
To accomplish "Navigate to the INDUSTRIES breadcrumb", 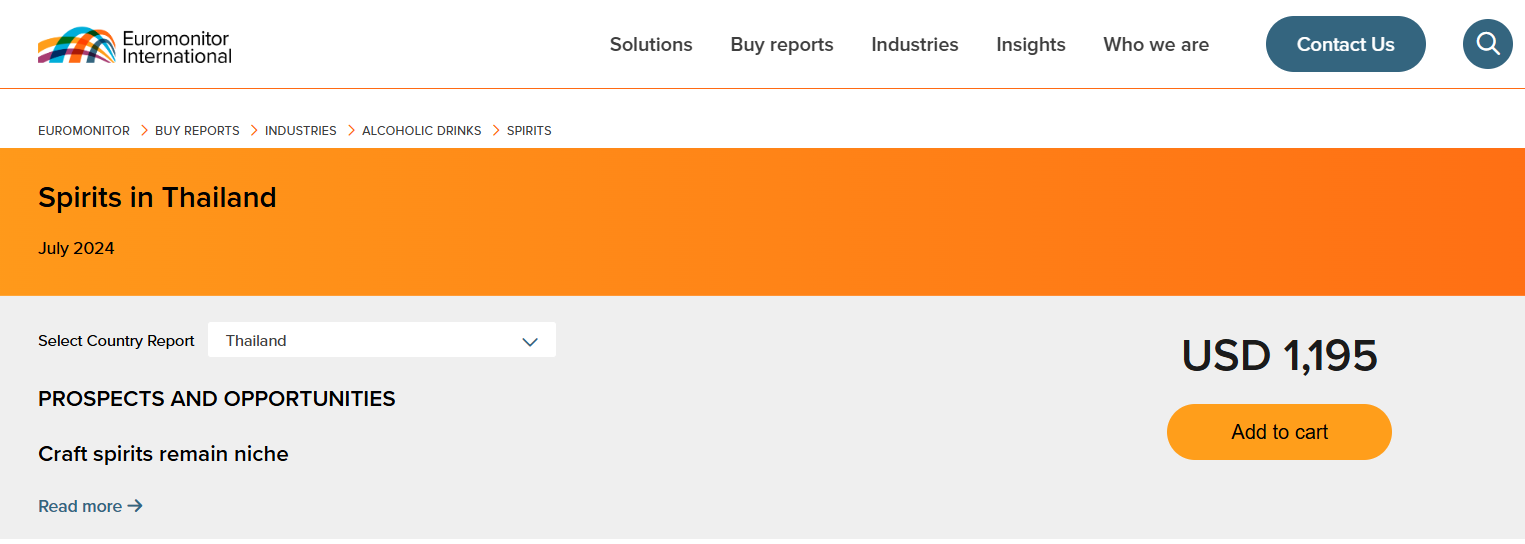I will point(300,131).
